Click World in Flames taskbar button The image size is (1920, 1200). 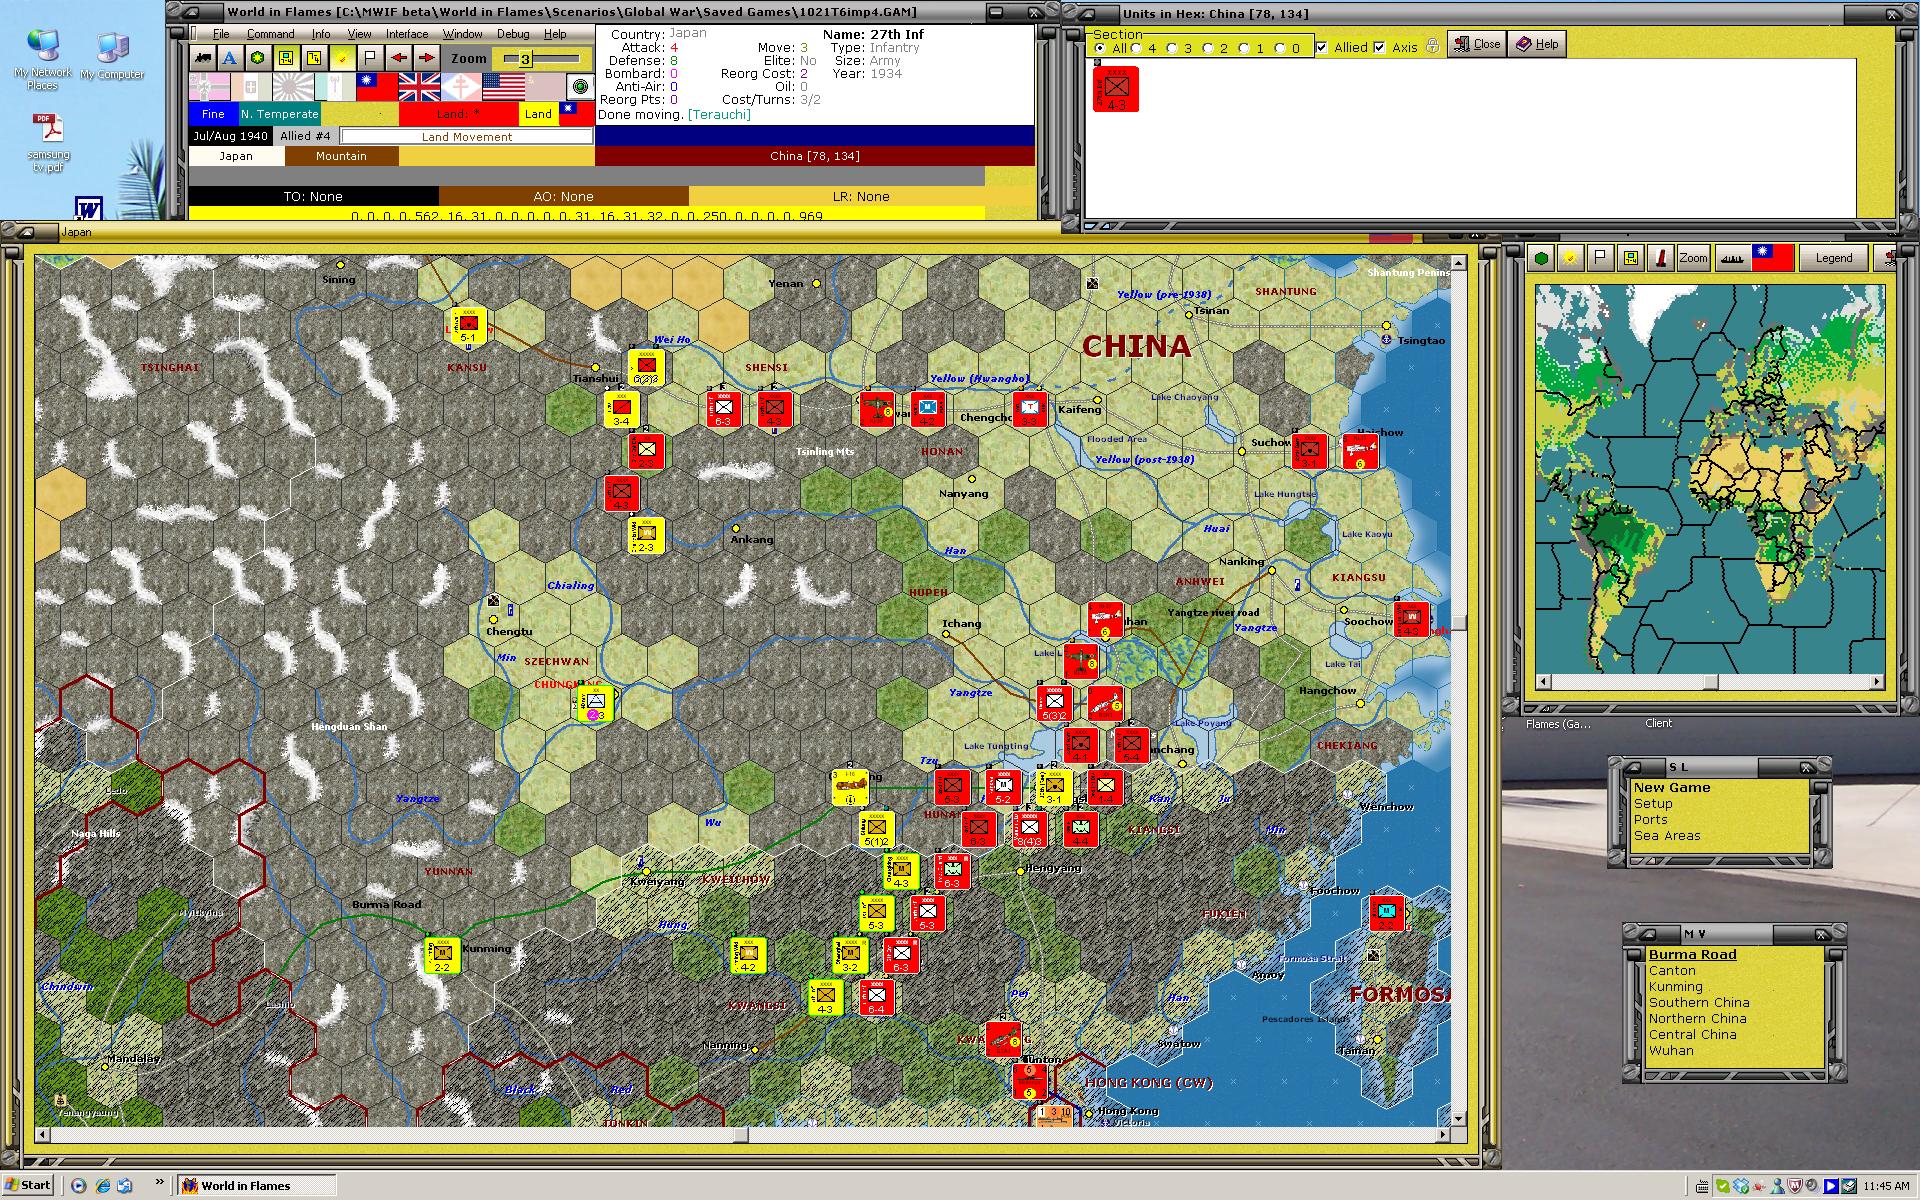[x=256, y=1186]
